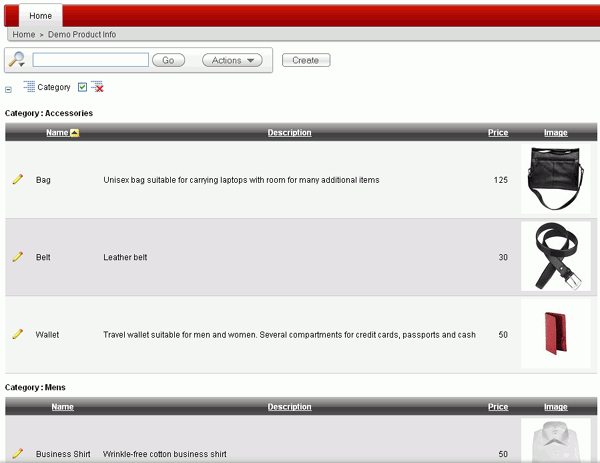Click the Category control break grid icon

coord(29,86)
